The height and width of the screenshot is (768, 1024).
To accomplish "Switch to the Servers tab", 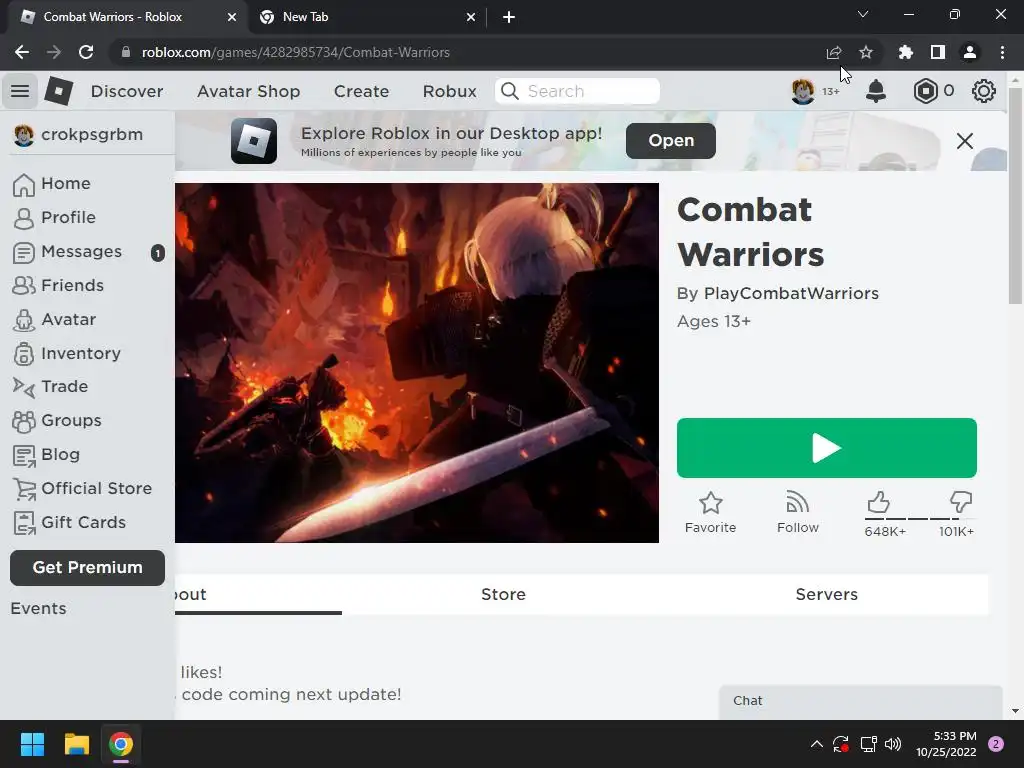I will coord(827,594).
